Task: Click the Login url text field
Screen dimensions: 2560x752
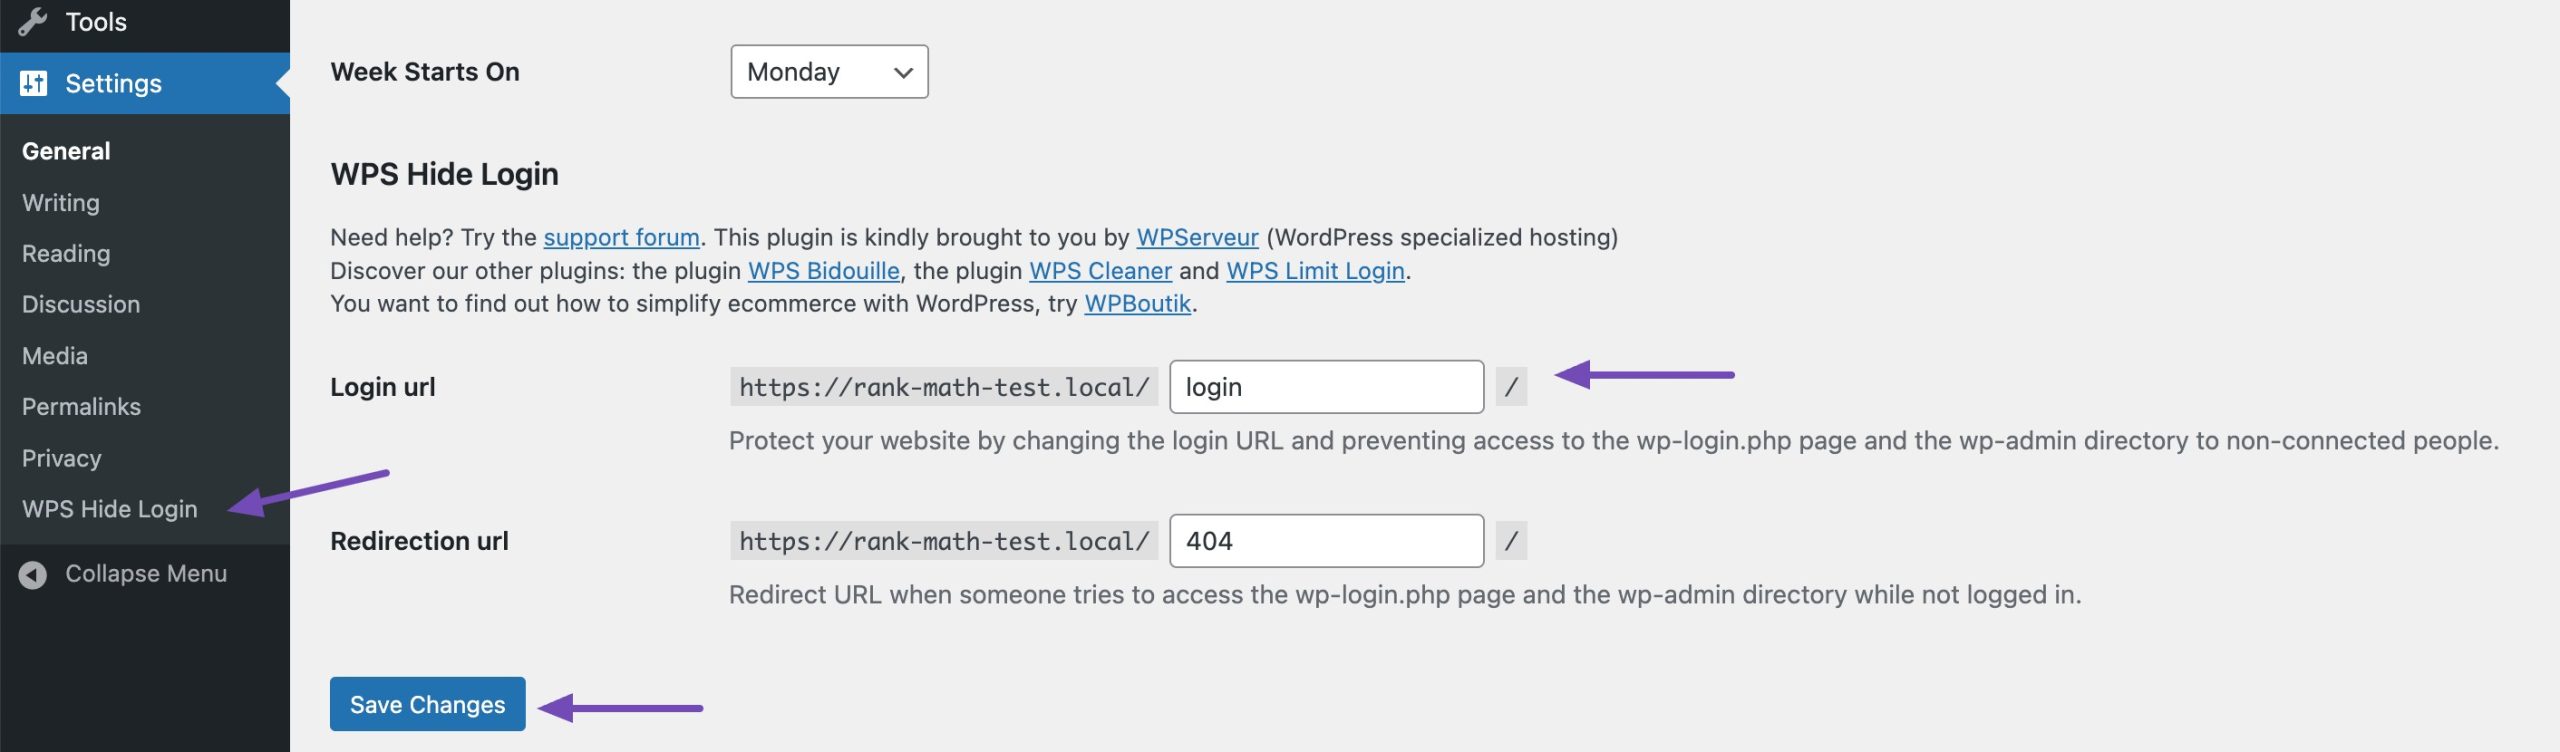Action: coord(1326,387)
